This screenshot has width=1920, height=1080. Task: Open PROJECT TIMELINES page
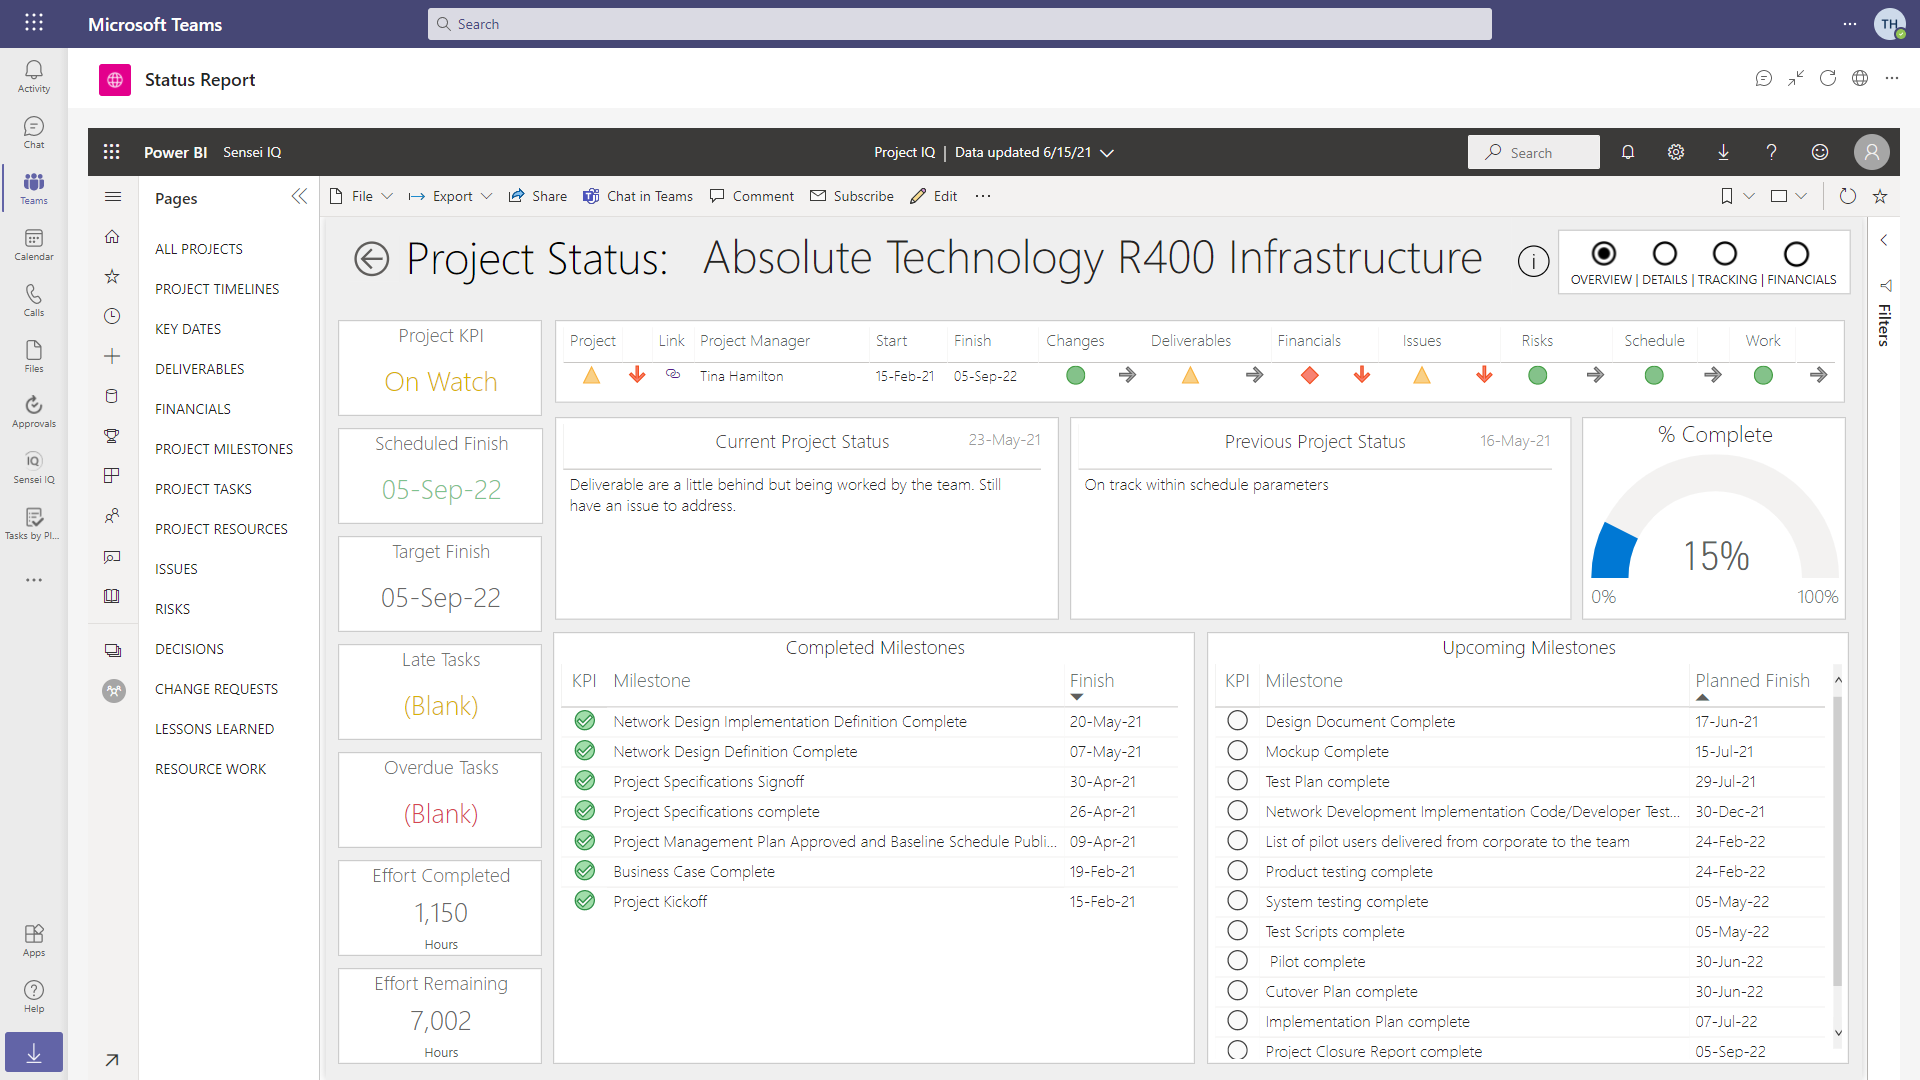click(x=217, y=289)
